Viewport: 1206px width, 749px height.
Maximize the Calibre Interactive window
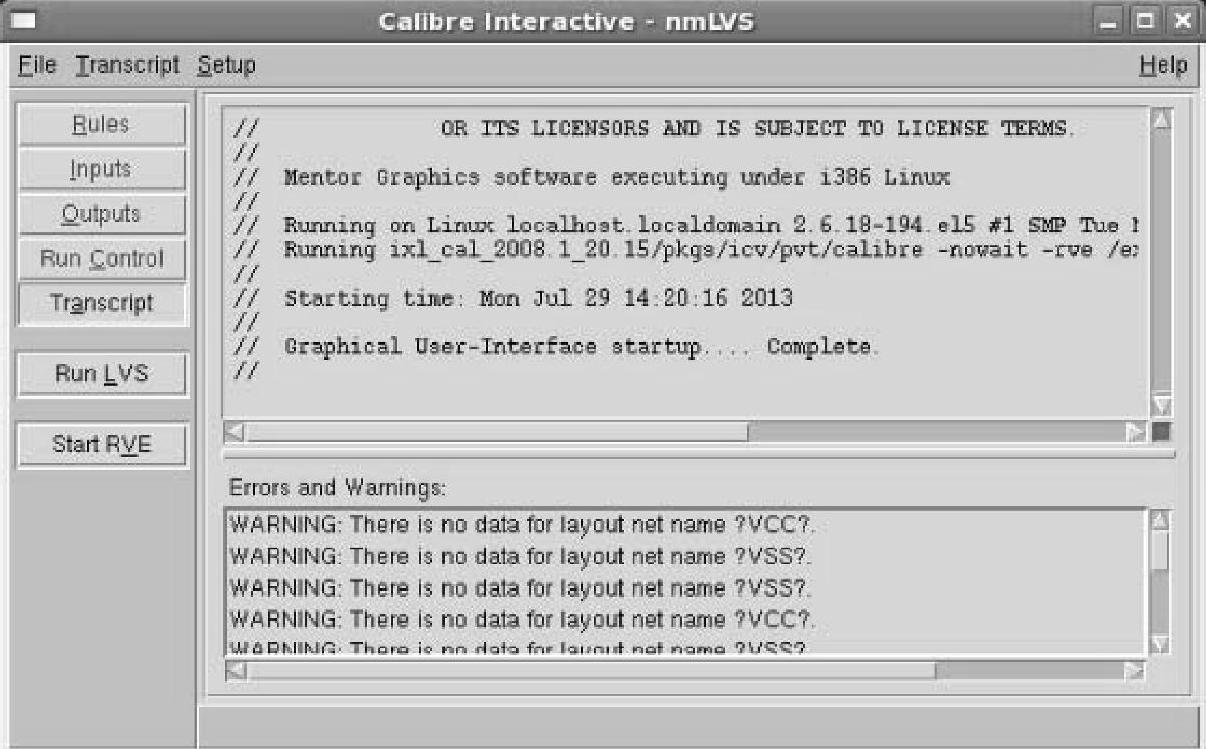(1147, 21)
